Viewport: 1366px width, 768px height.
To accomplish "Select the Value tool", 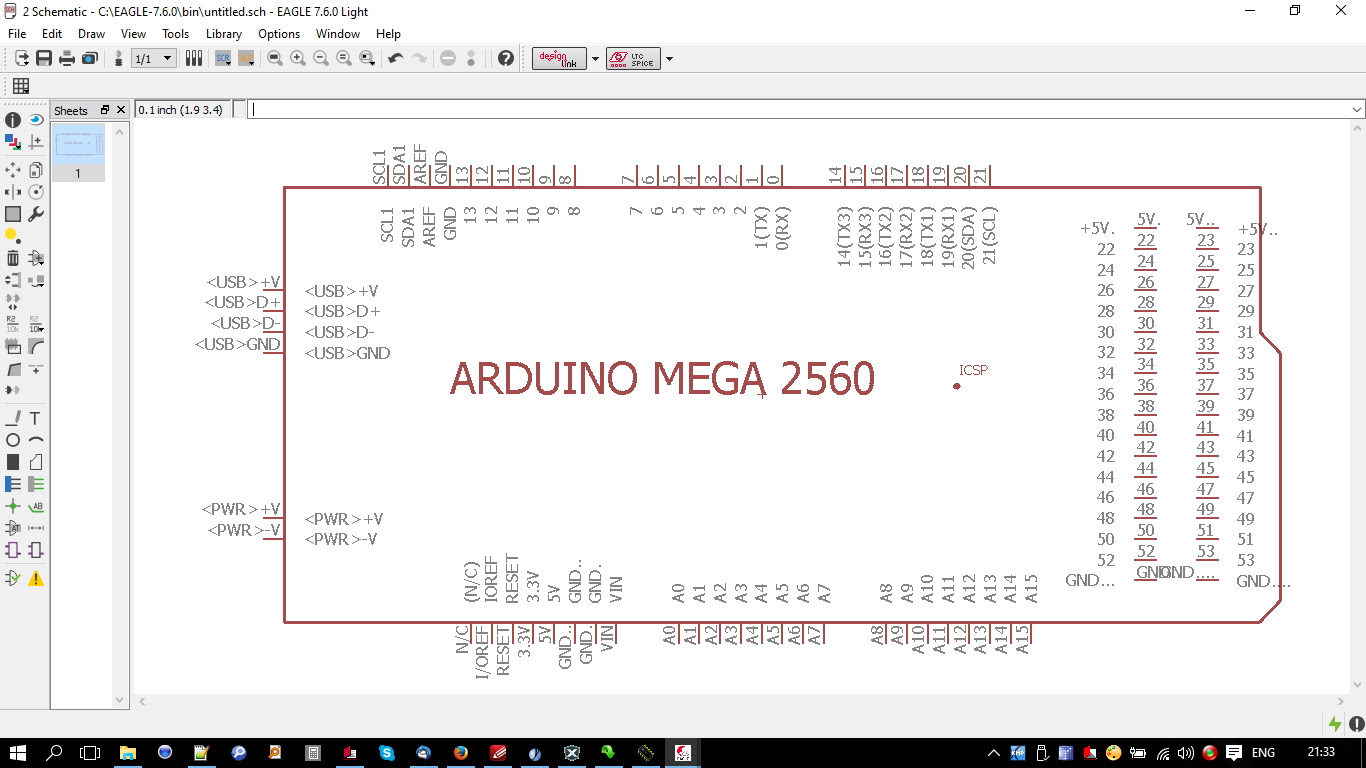I will pos(36,324).
